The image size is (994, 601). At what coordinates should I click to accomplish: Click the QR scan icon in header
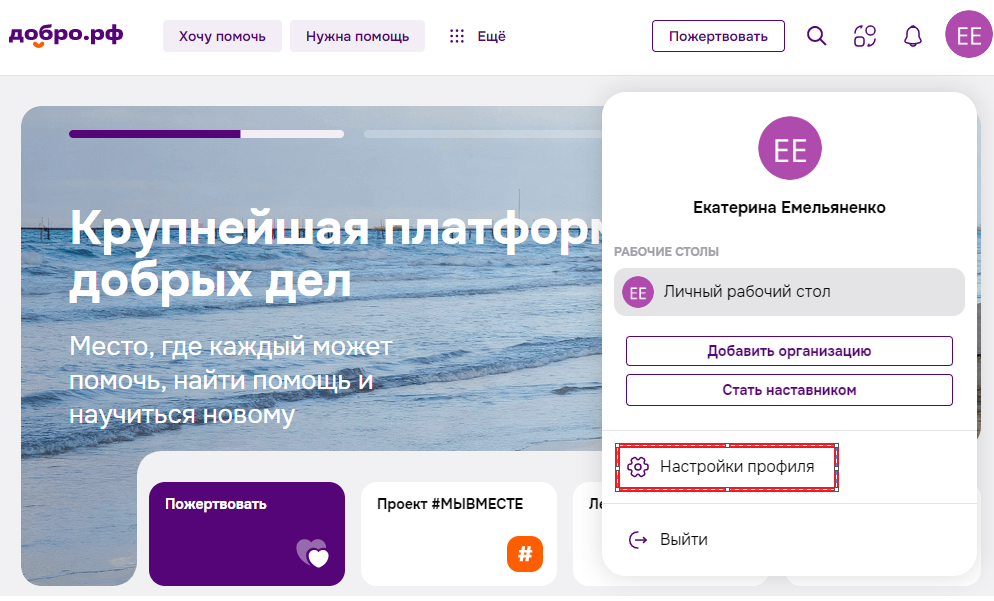coord(865,37)
